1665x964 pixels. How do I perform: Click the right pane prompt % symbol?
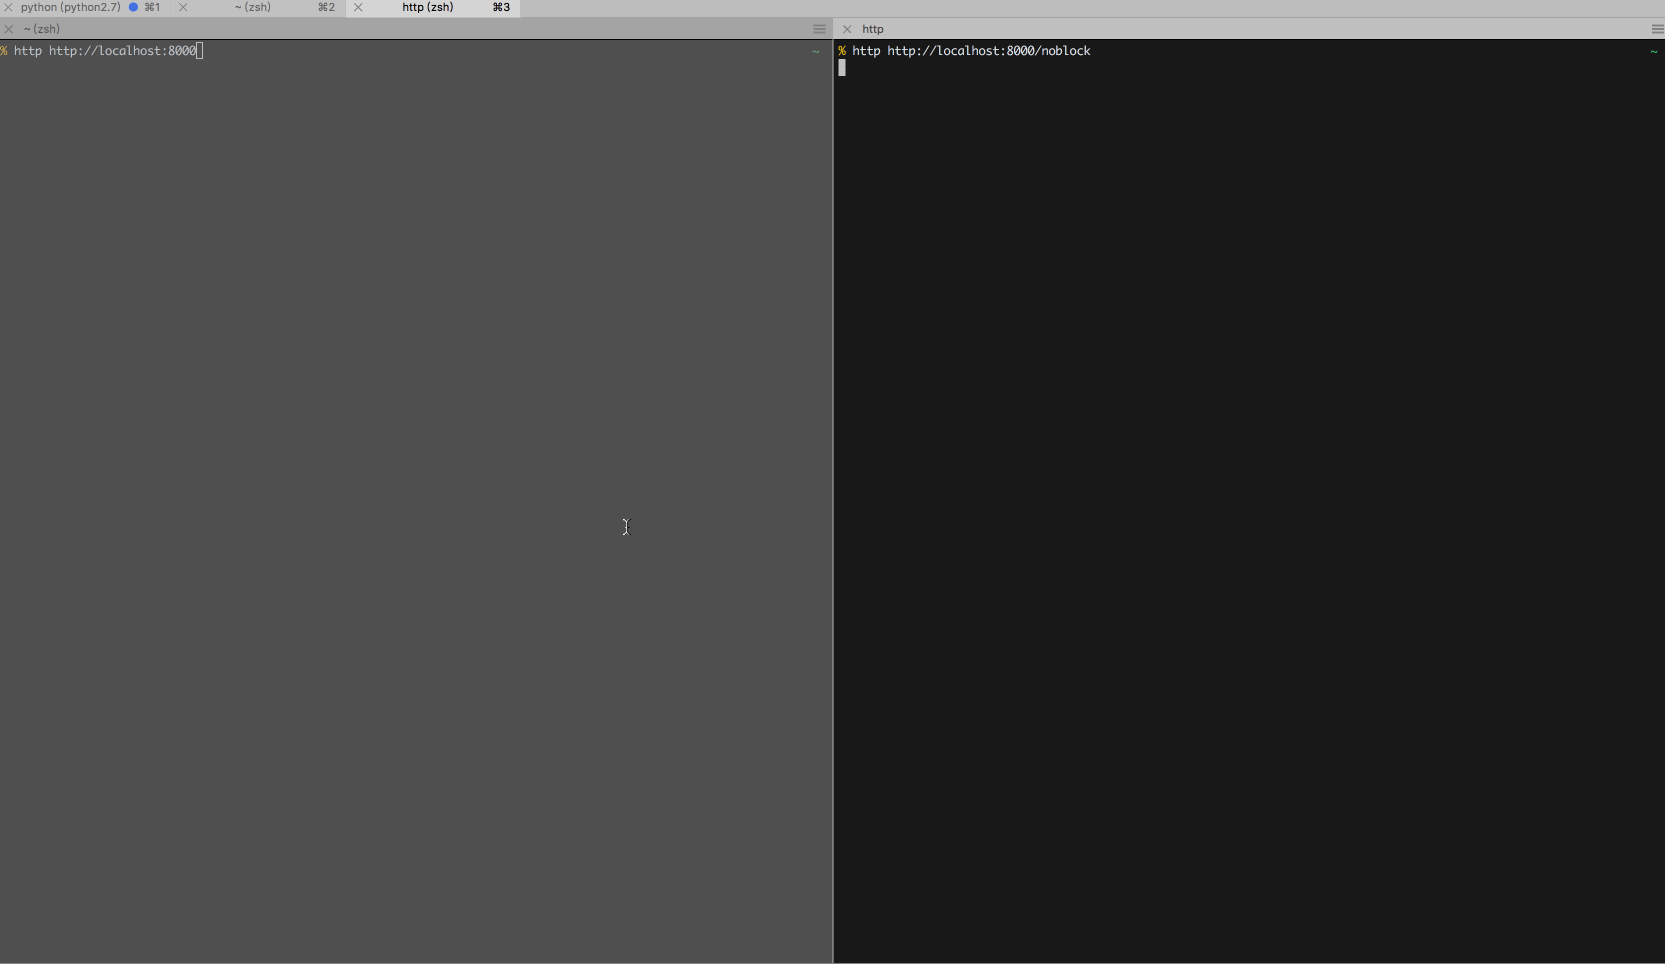click(843, 51)
